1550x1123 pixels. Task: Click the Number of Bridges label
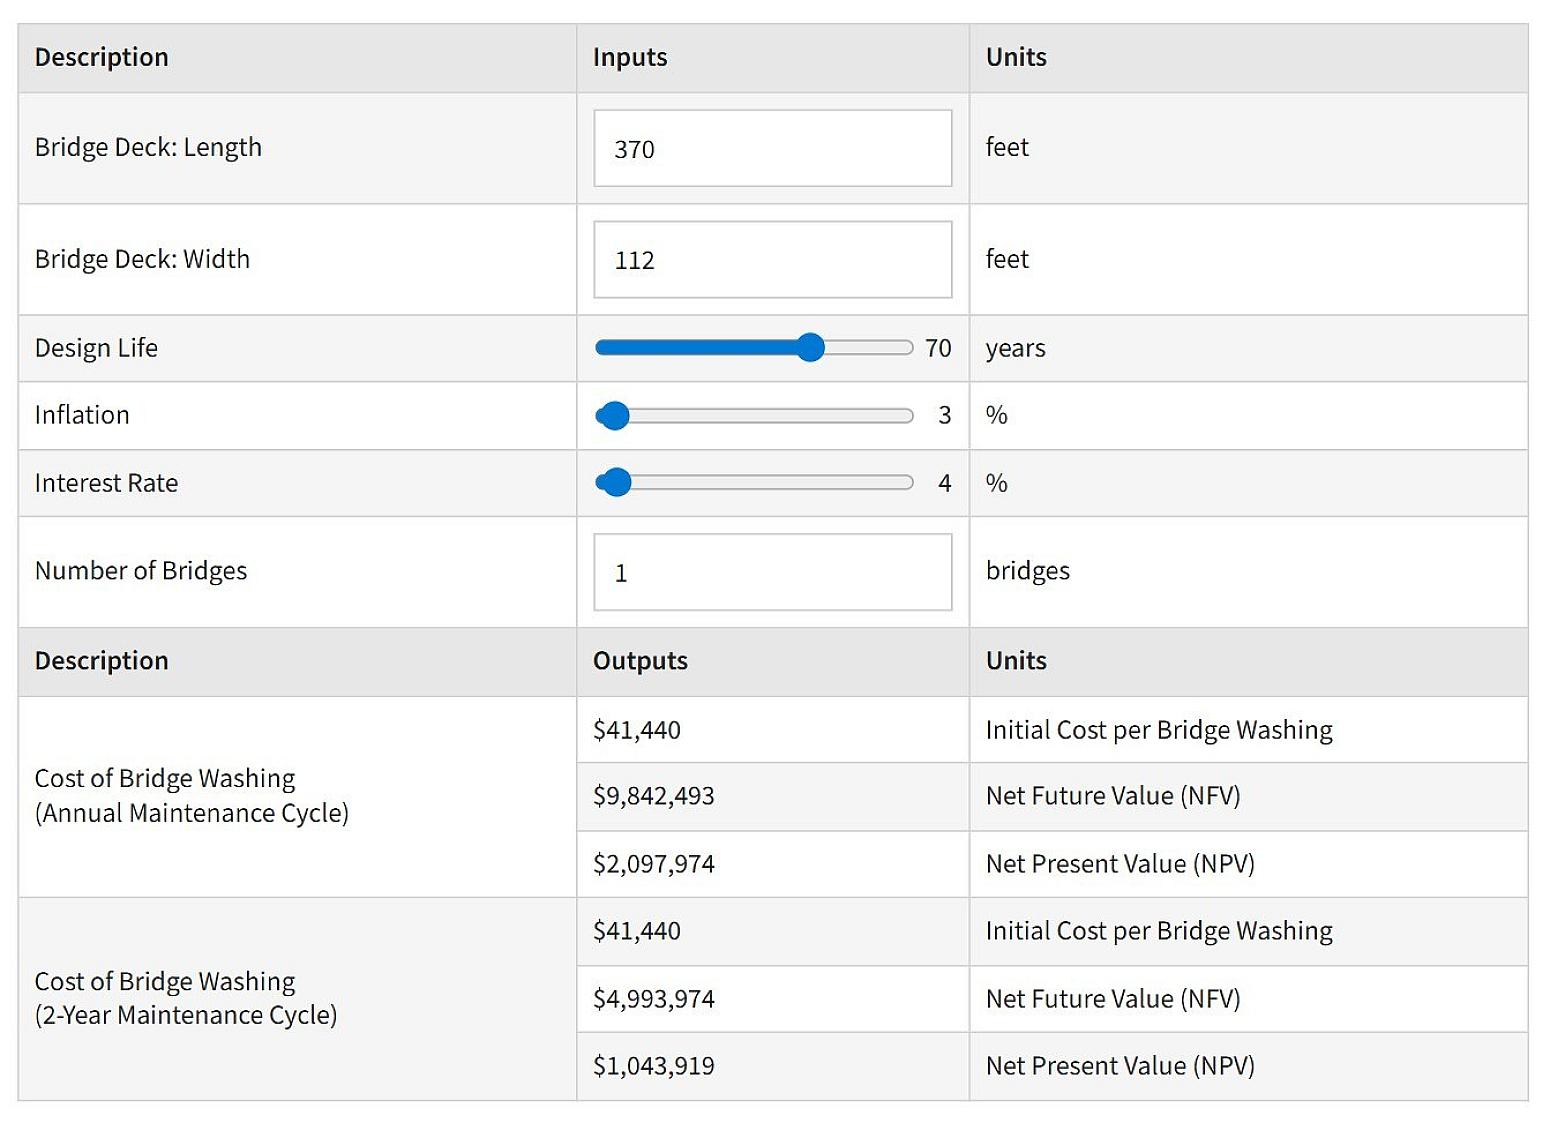tap(141, 571)
